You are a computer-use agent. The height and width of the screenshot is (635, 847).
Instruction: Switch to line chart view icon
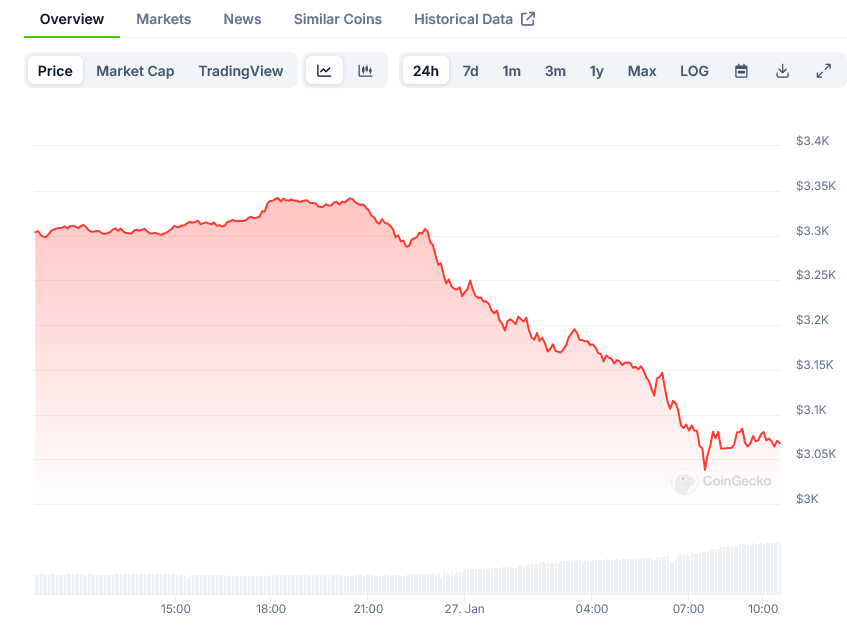click(324, 71)
